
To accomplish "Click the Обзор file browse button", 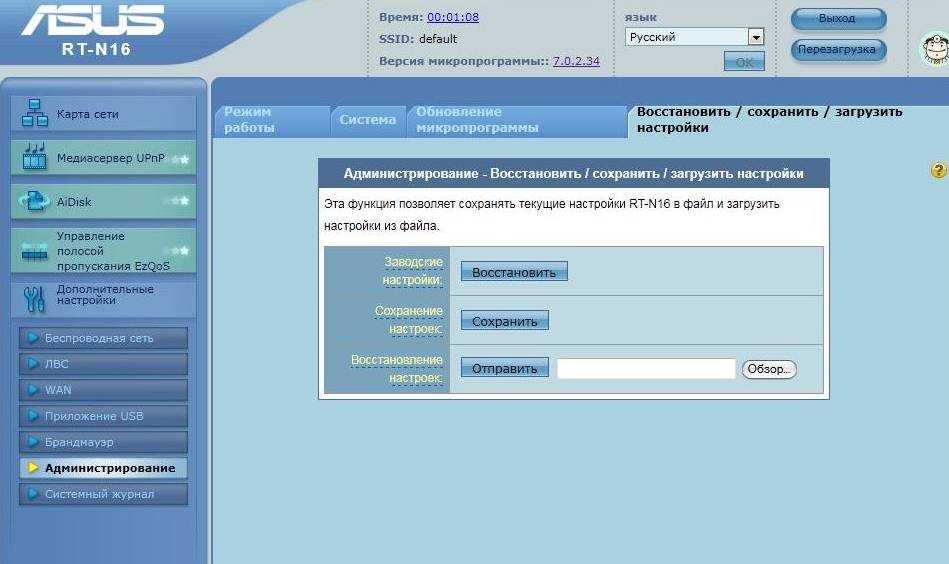I will tap(769, 369).
